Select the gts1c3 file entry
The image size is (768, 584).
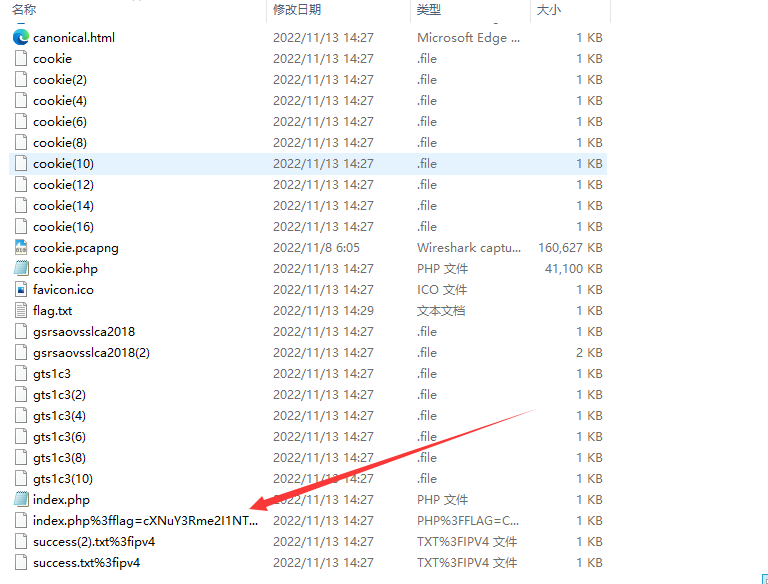click(52, 373)
